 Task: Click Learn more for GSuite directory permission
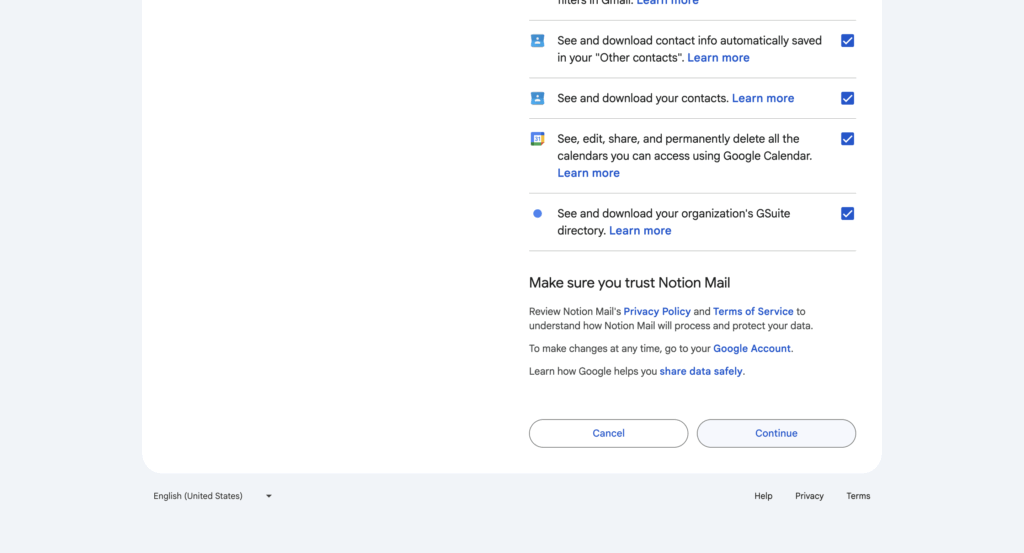point(640,231)
